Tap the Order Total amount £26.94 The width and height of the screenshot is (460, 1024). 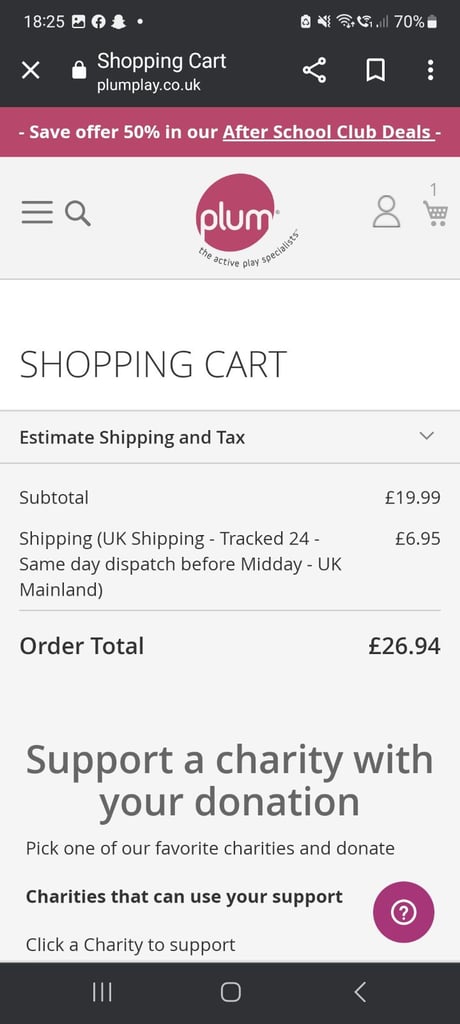coord(404,646)
